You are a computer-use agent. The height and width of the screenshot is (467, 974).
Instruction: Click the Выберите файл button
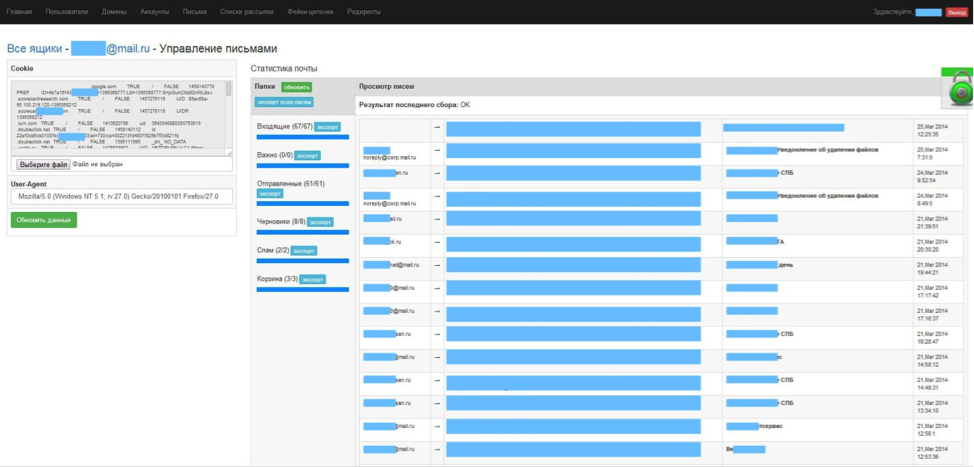pos(43,165)
